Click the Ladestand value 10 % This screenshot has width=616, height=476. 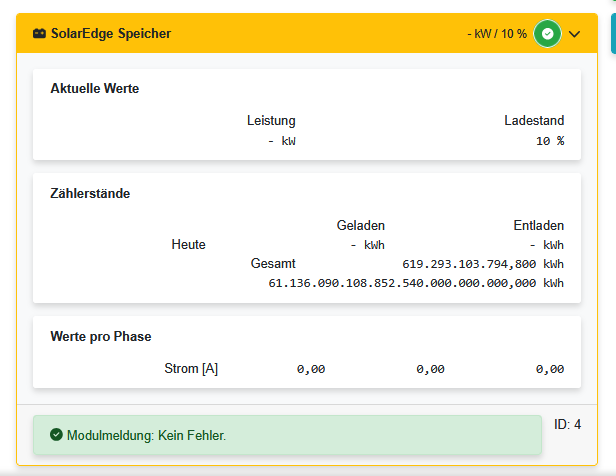pos(550,141)
